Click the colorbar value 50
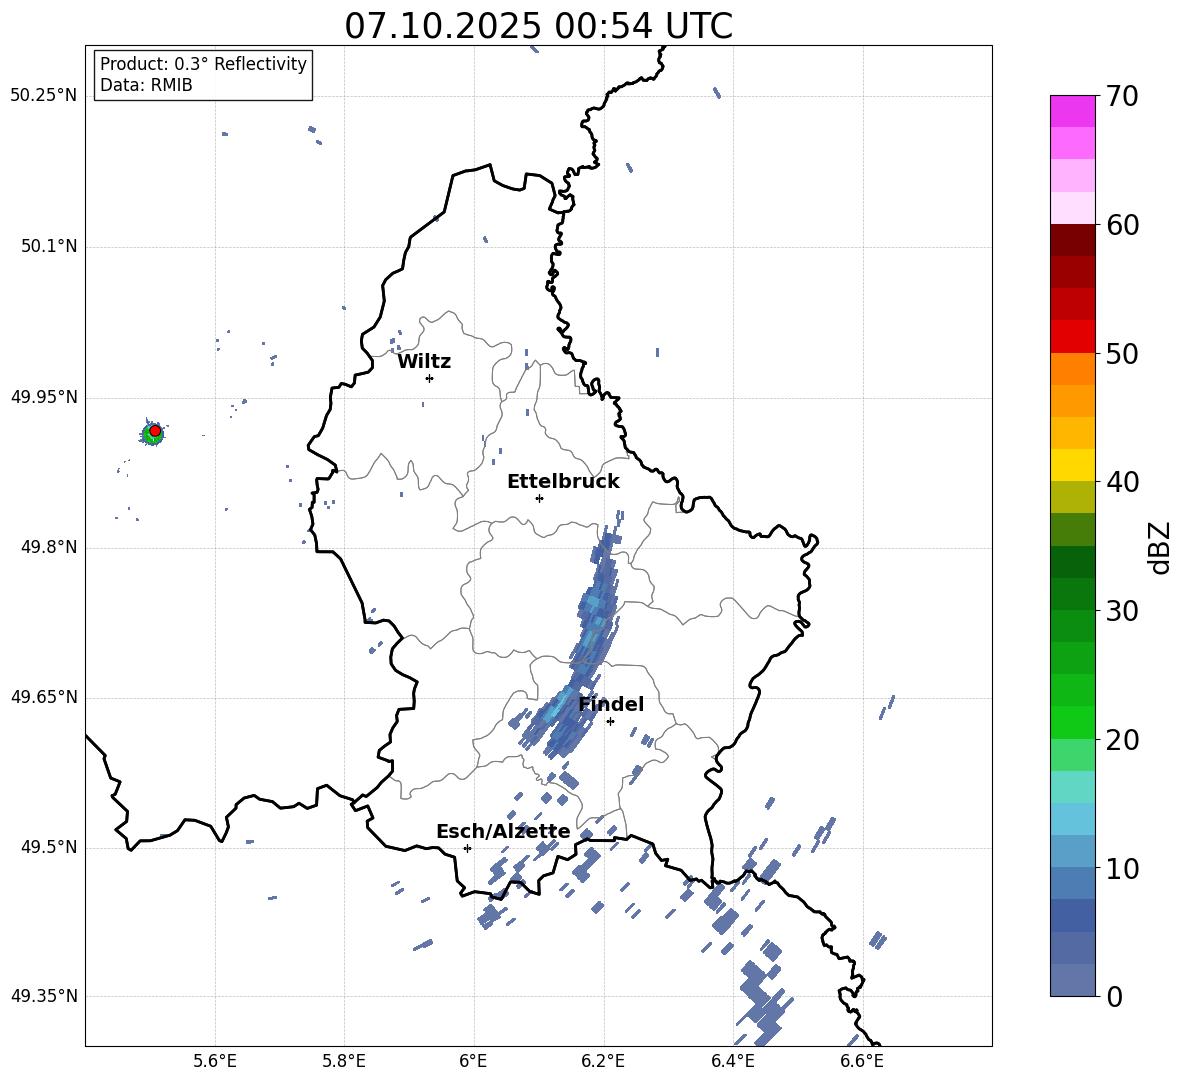Screen dimensions: 1184x1081 (1122, 353)
